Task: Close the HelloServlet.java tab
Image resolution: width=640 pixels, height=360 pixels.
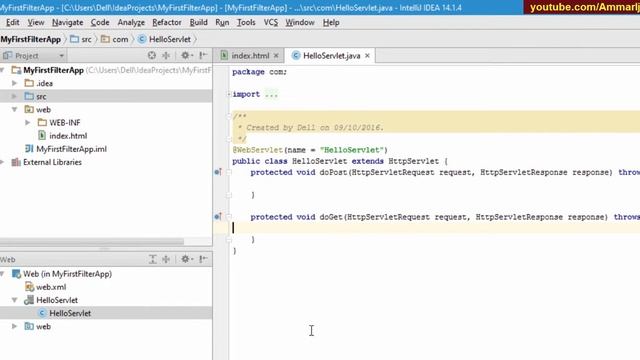Action: point(367,56)
